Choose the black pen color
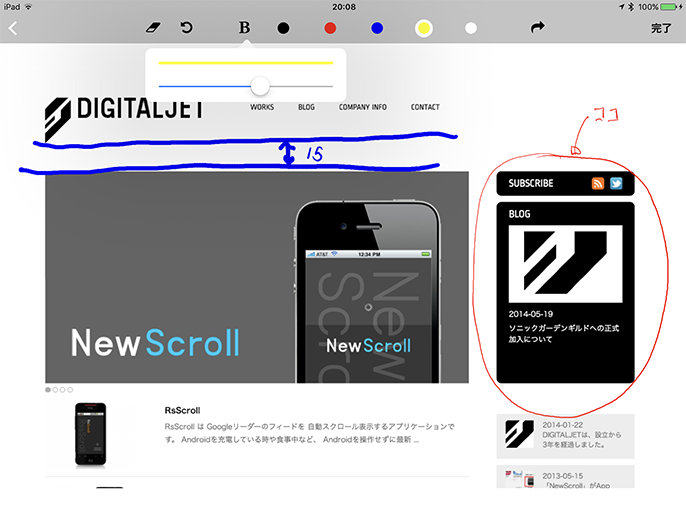 (283, 28)
